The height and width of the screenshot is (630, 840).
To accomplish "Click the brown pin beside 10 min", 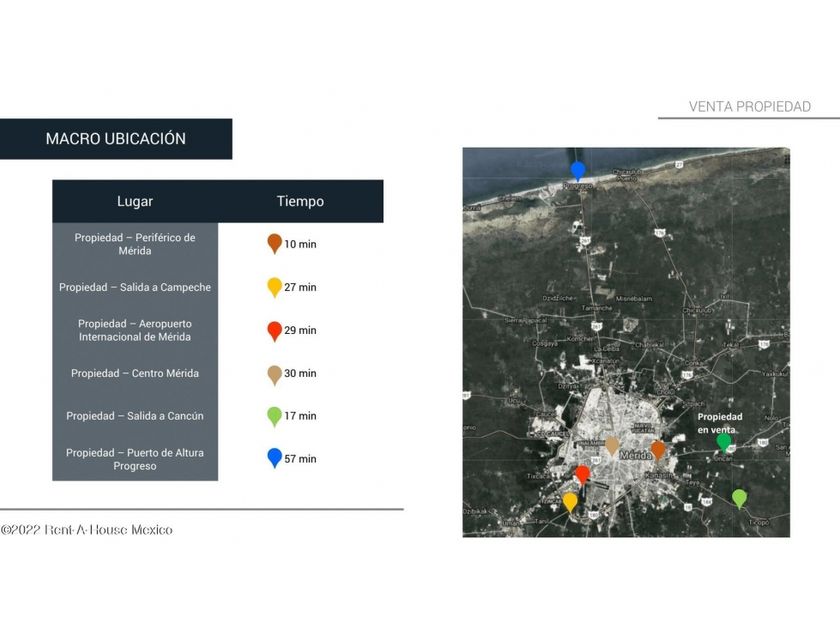I will coord(275,243).
